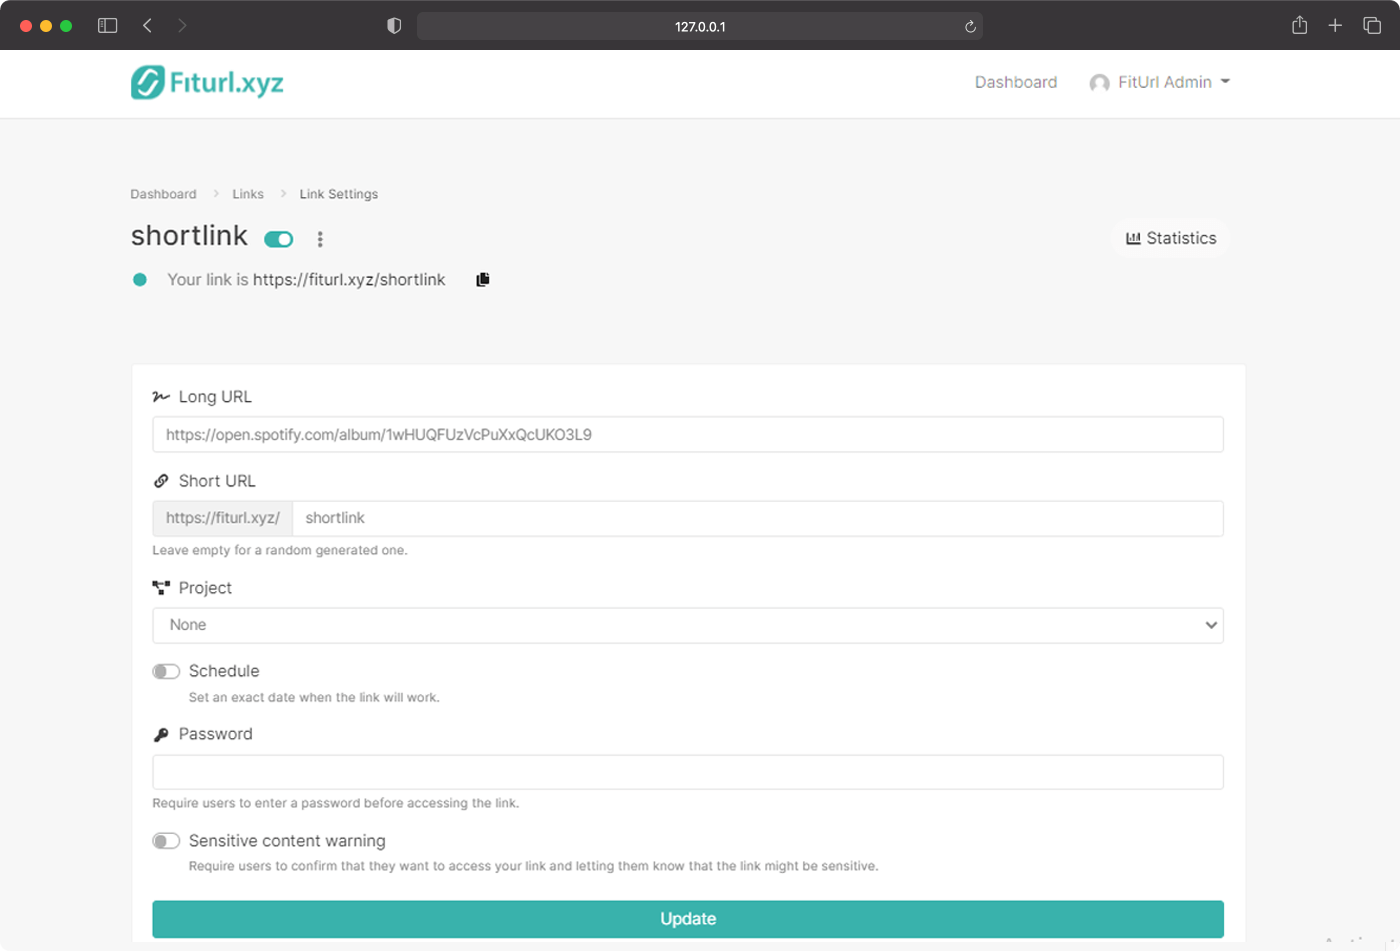Click the Statistics chart icon
Viewport: 1400px width, 951px height.
(1133, 238)
